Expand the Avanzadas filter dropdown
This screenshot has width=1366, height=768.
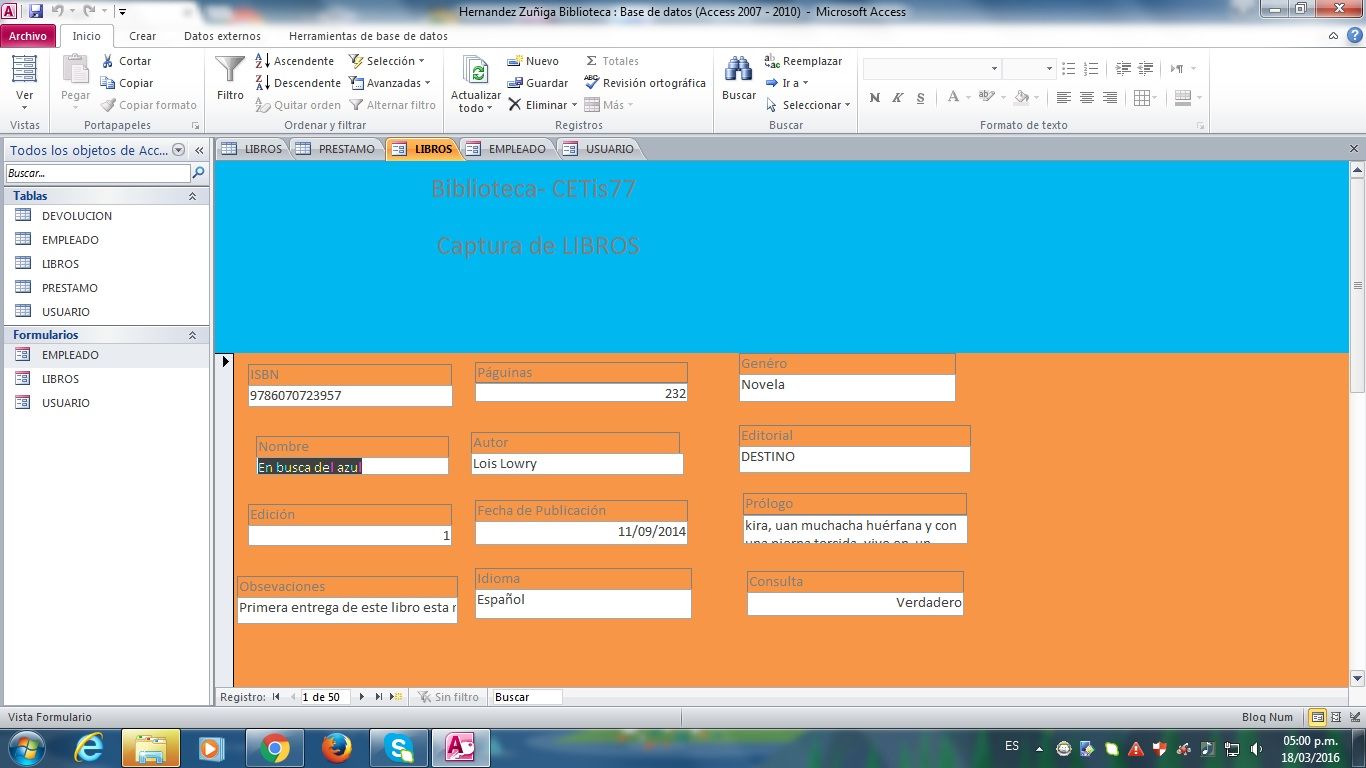[389, 83]
